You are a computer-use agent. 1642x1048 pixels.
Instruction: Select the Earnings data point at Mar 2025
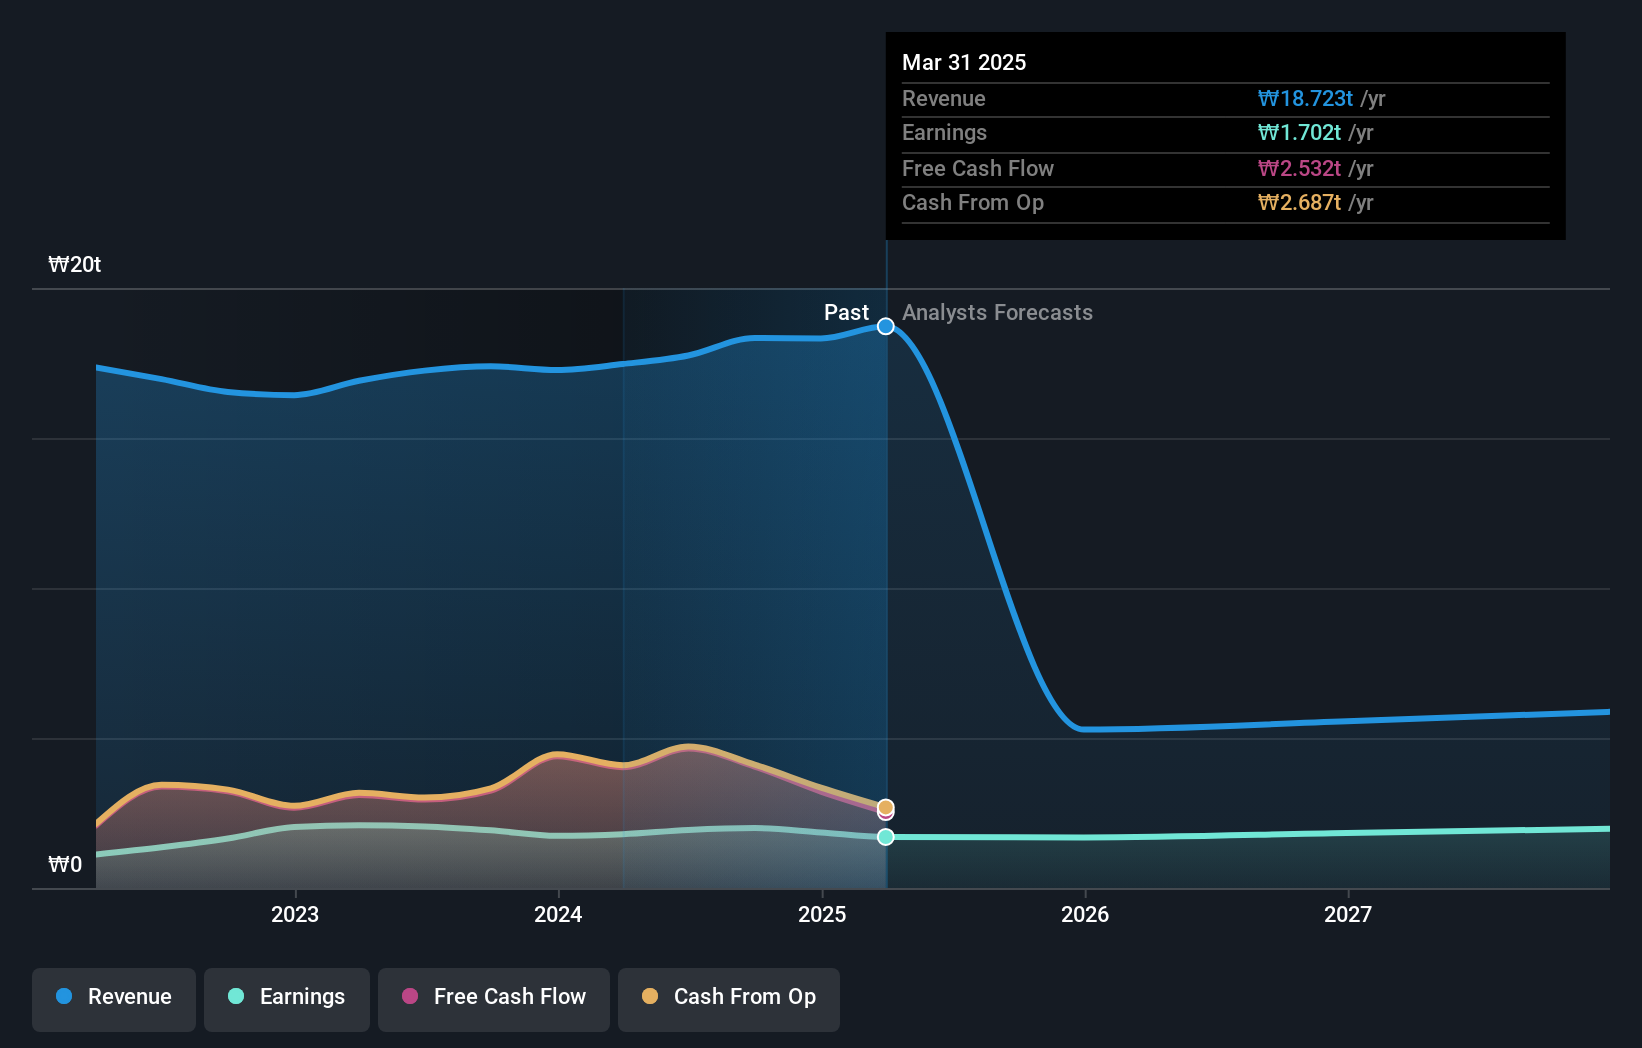[886, 837]
